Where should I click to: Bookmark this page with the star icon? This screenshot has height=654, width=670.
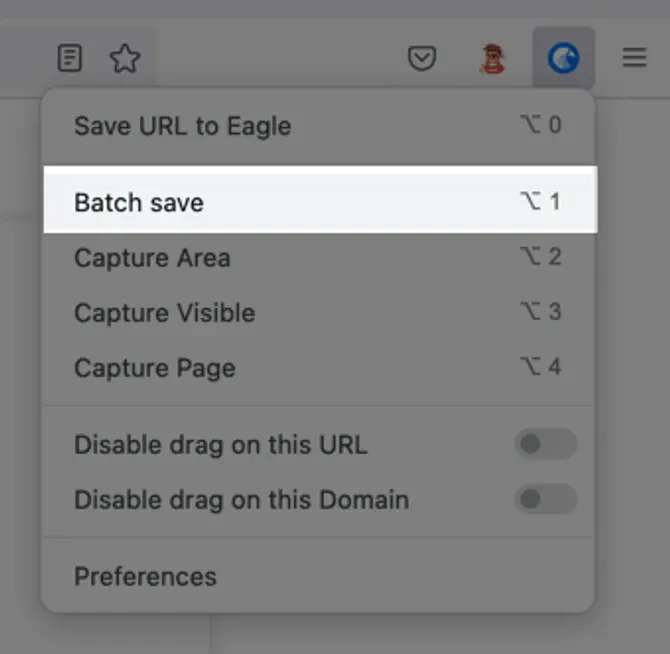coord(125,58)
